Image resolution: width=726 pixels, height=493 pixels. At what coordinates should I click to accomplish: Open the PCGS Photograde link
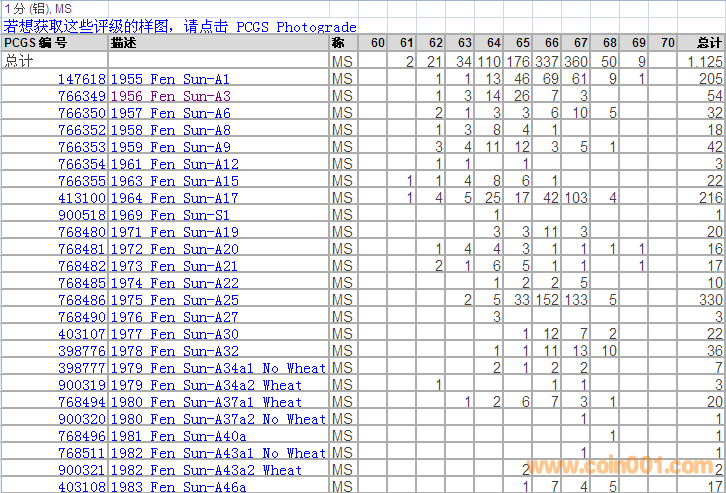pyautogui.click(x=296, y=27)
